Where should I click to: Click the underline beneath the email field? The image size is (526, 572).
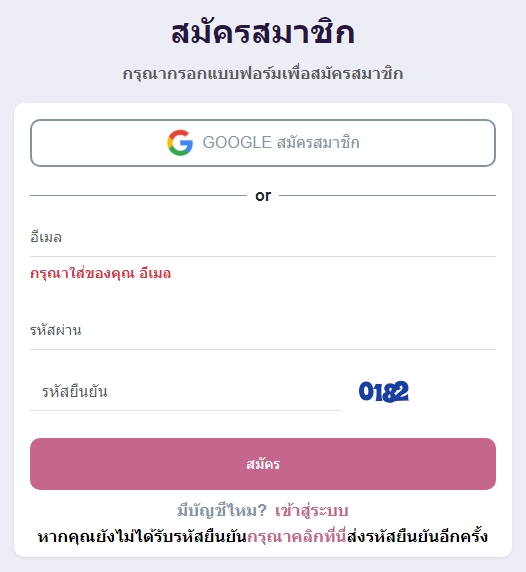tap(263, 256)
